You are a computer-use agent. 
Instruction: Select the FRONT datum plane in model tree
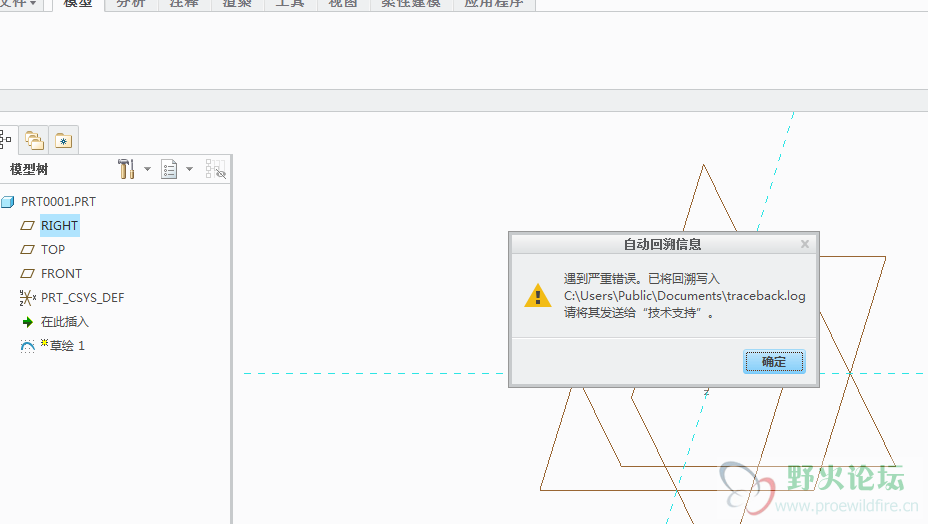(x=61, y=274)
